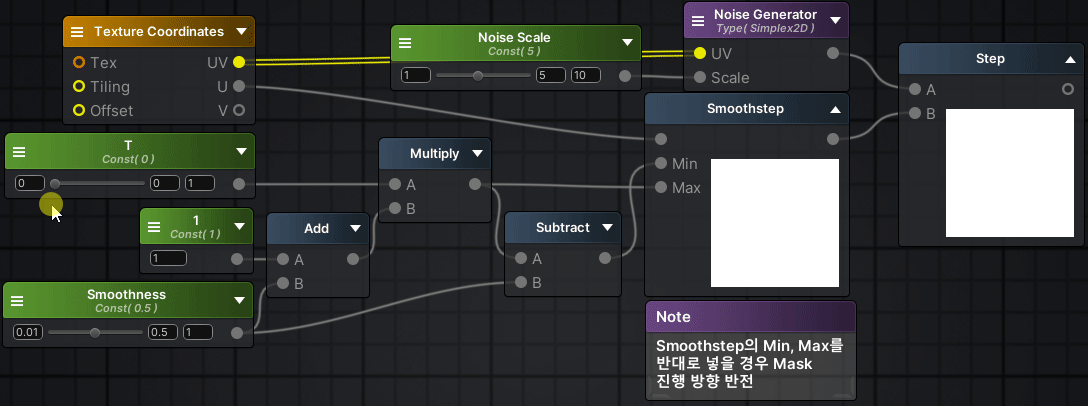The height and width of the screenshot is (406, 1088).
Task: Click Step node A input port
Action: [915, 90]
